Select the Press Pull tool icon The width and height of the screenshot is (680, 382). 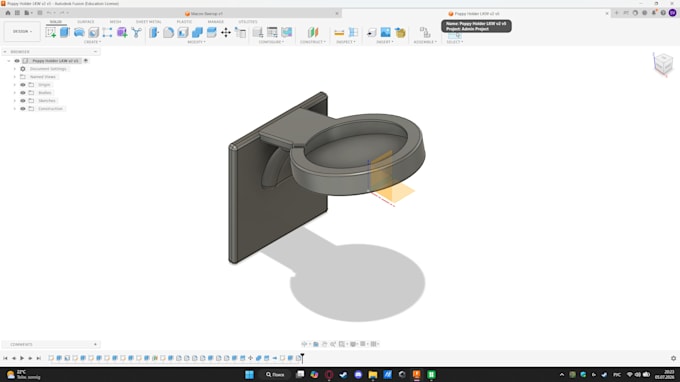pyautogui.click(x=154, y=32)
